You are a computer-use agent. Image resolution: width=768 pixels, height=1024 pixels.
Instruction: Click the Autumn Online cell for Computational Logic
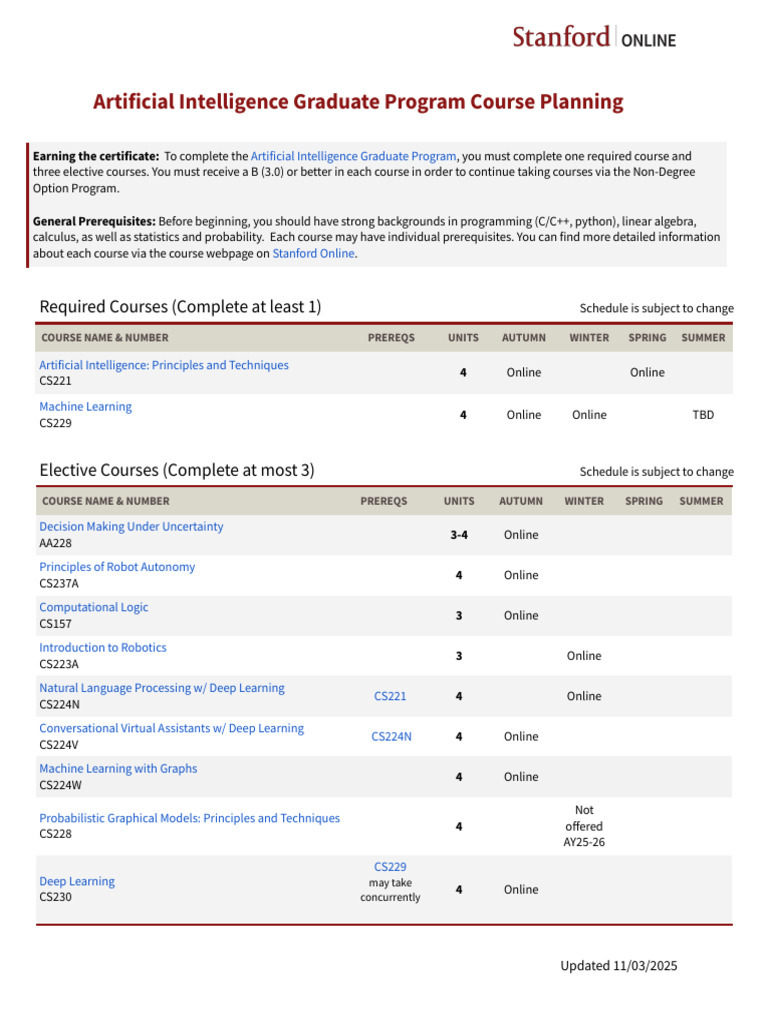point(521,616)
